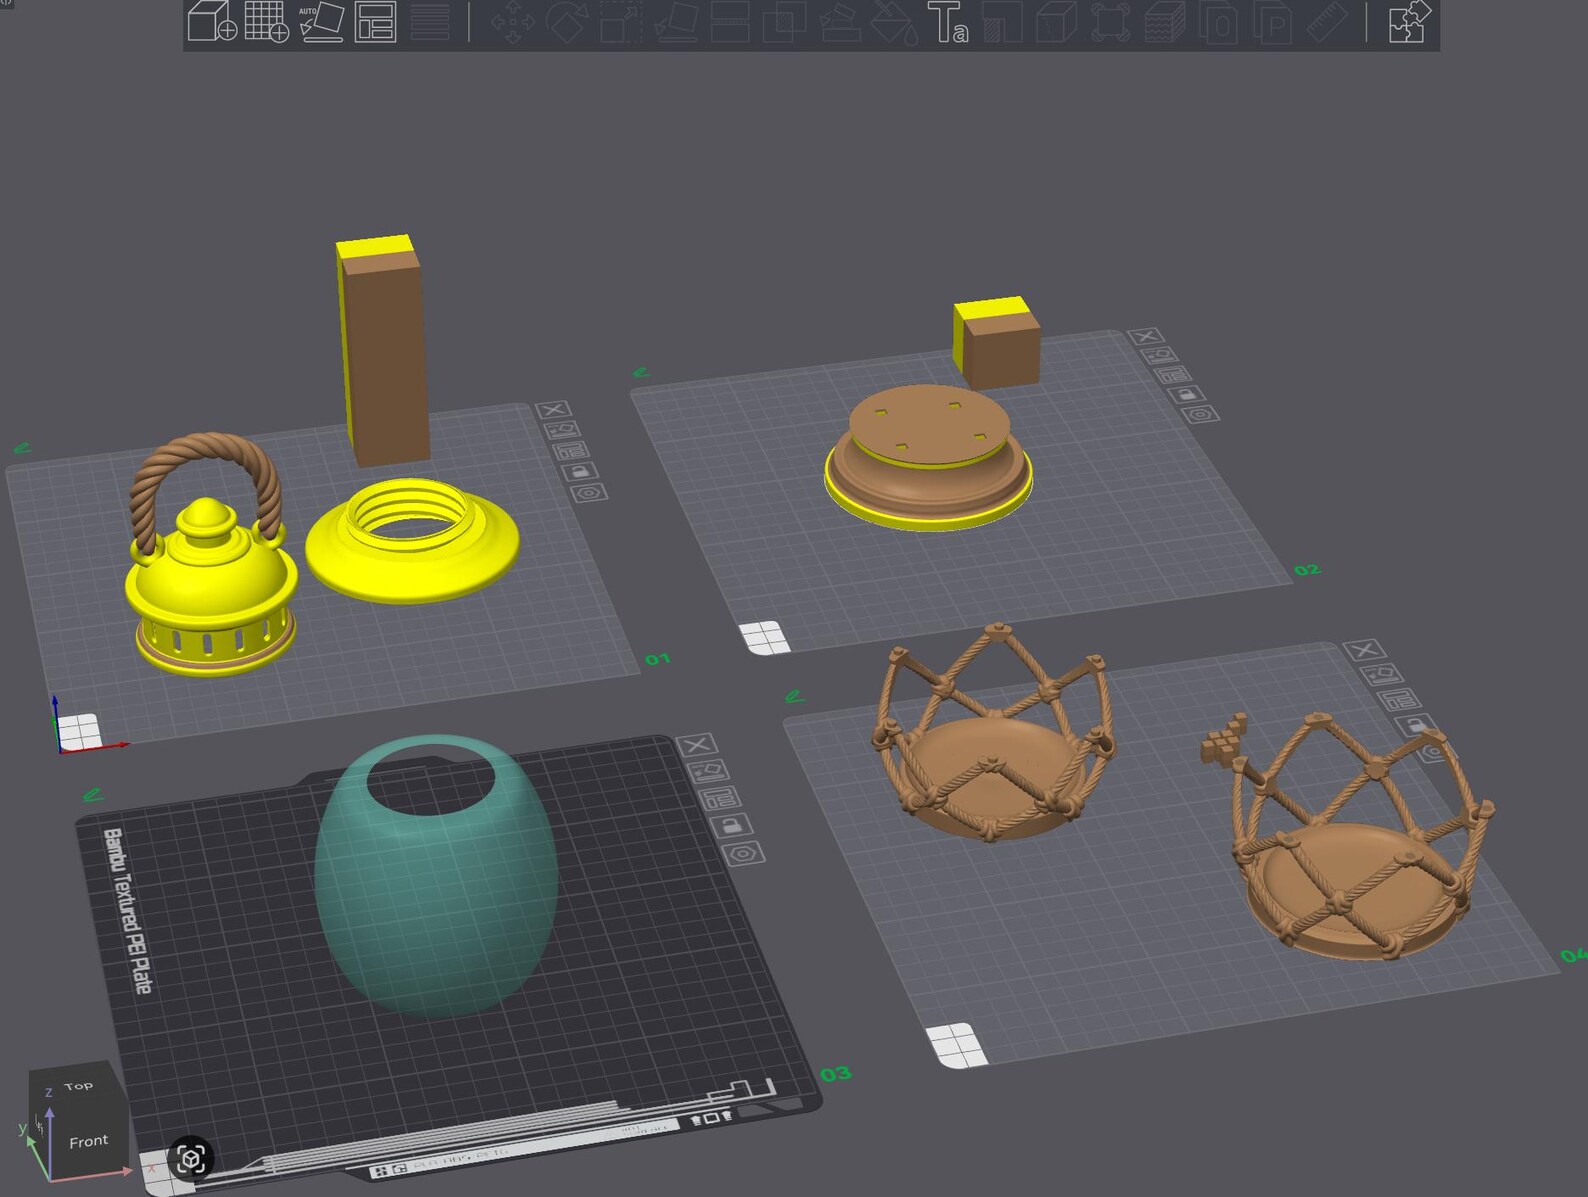Remove all objects on plate 01
Screen dimensions: 1588x1197
(552, 409)
